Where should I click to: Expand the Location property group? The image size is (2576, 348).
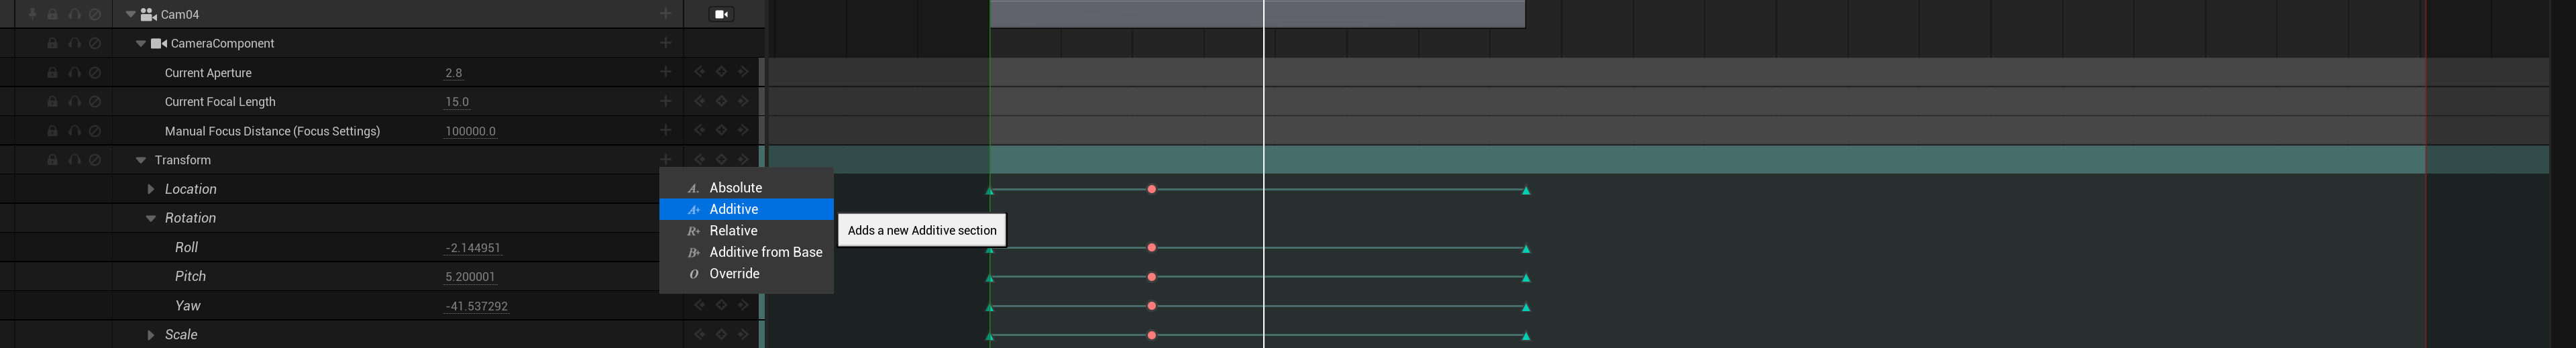pos(151,189)
